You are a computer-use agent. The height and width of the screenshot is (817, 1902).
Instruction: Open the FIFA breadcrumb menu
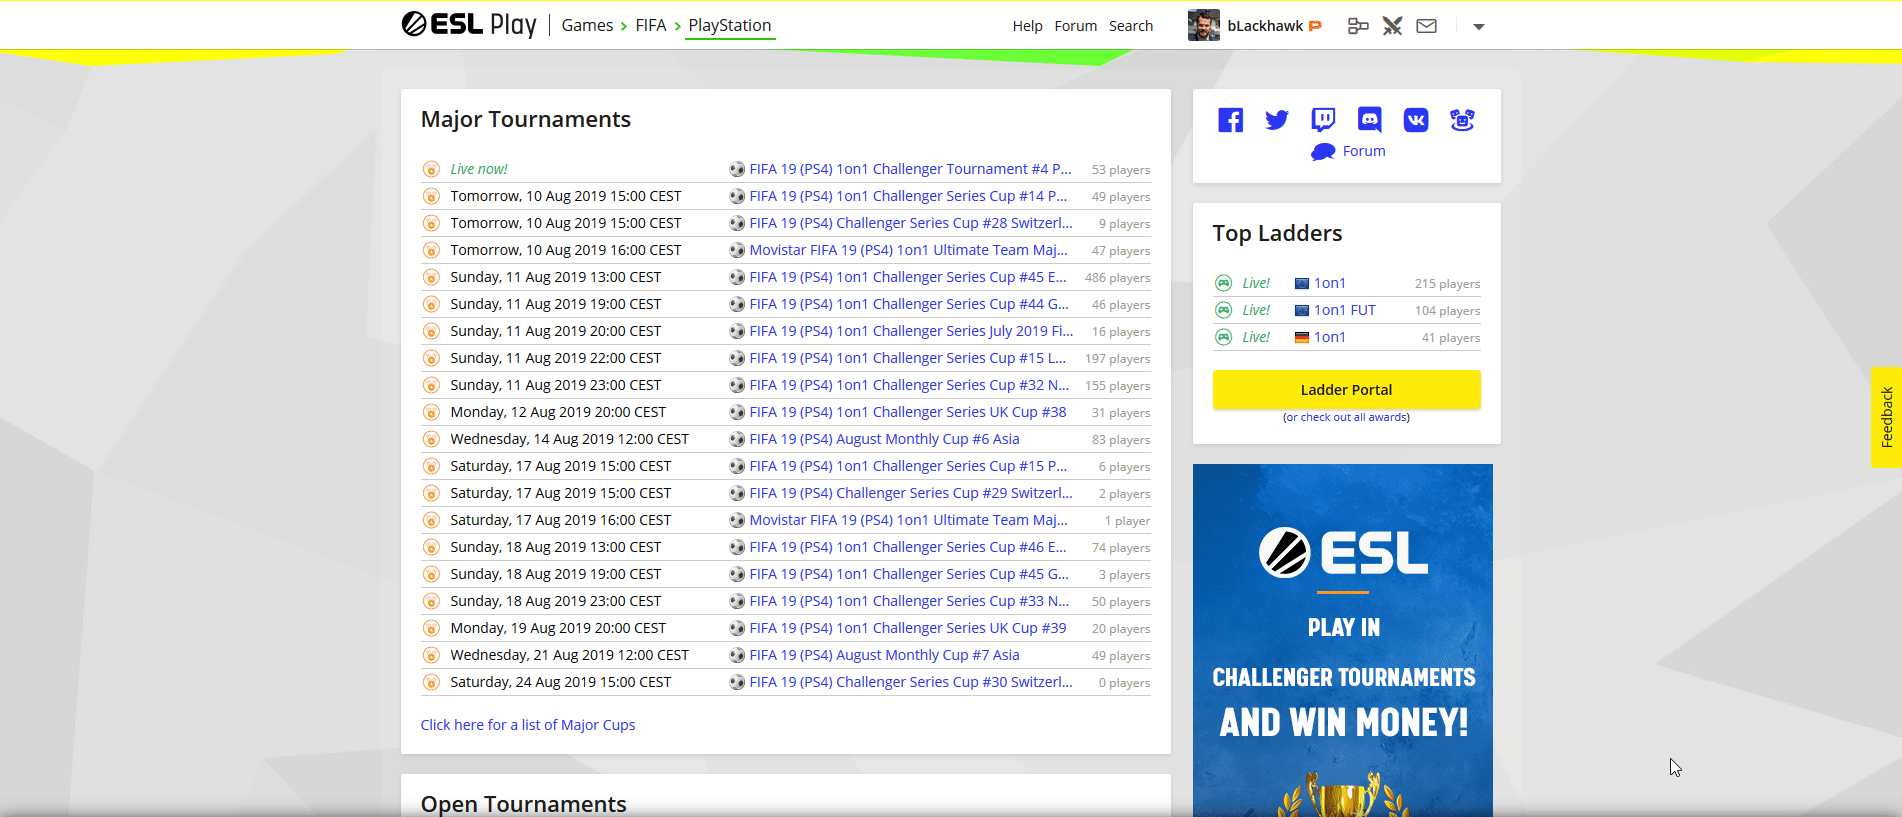click(x=651, y=25)
